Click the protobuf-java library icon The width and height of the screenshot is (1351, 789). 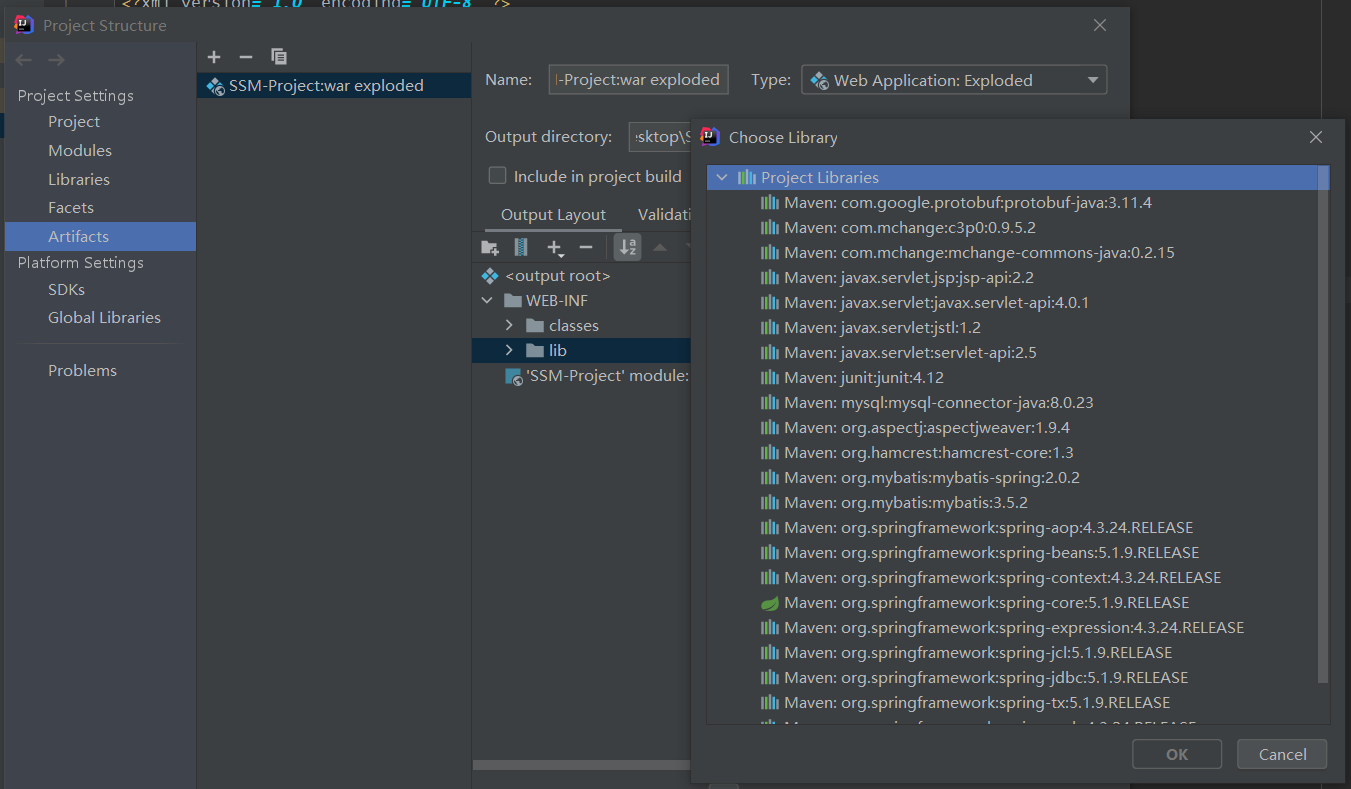click(x=770, y=203)
